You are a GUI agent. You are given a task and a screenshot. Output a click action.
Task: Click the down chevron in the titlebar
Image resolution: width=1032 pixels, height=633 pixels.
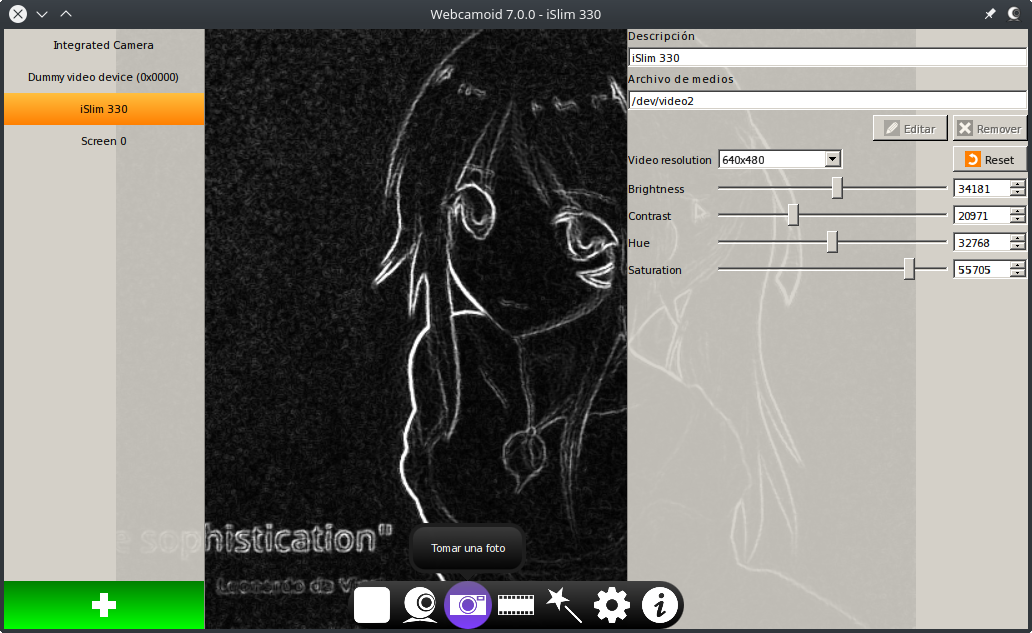pos(41,14)
